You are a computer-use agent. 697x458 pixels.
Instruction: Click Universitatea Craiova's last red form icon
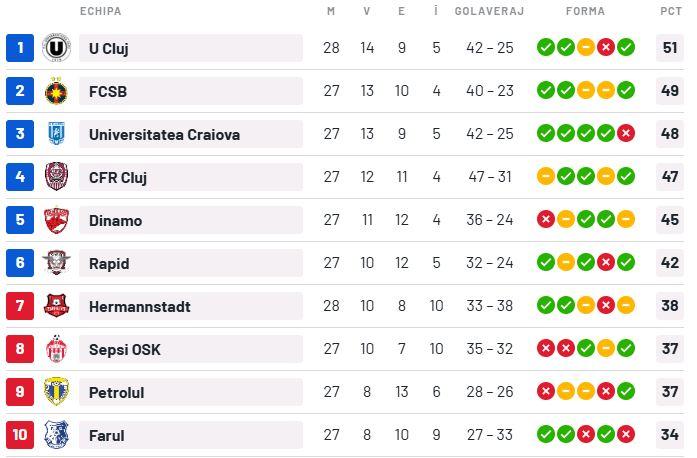pyautogui.click(x=626, y=133)
